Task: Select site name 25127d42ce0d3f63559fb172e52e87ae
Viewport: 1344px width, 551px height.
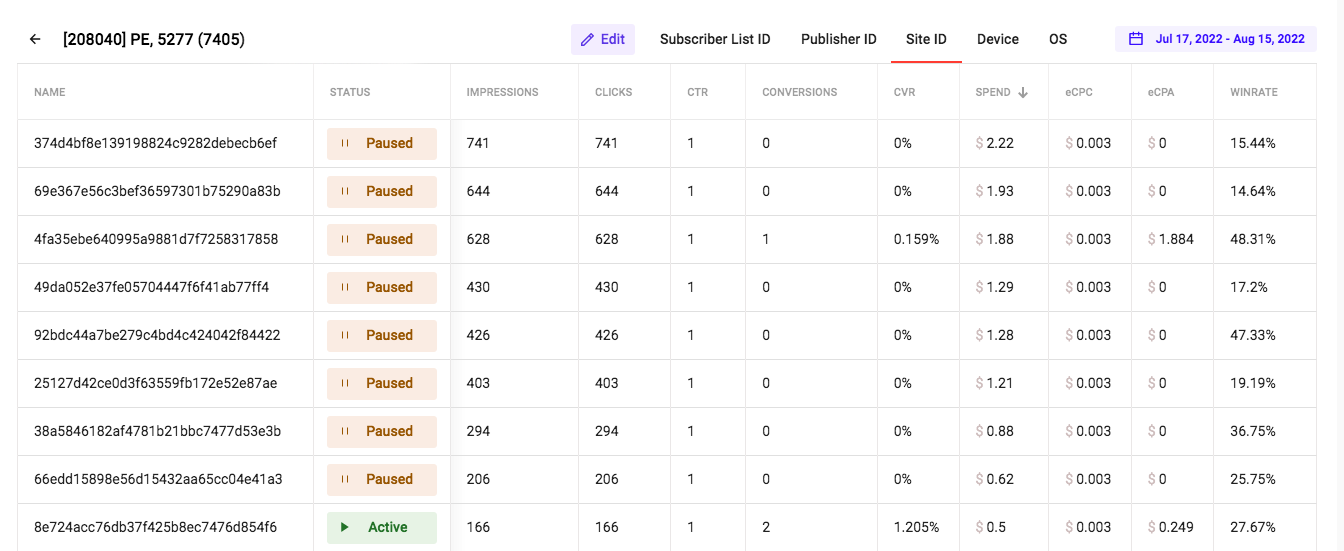Action: tap(156, 383)
